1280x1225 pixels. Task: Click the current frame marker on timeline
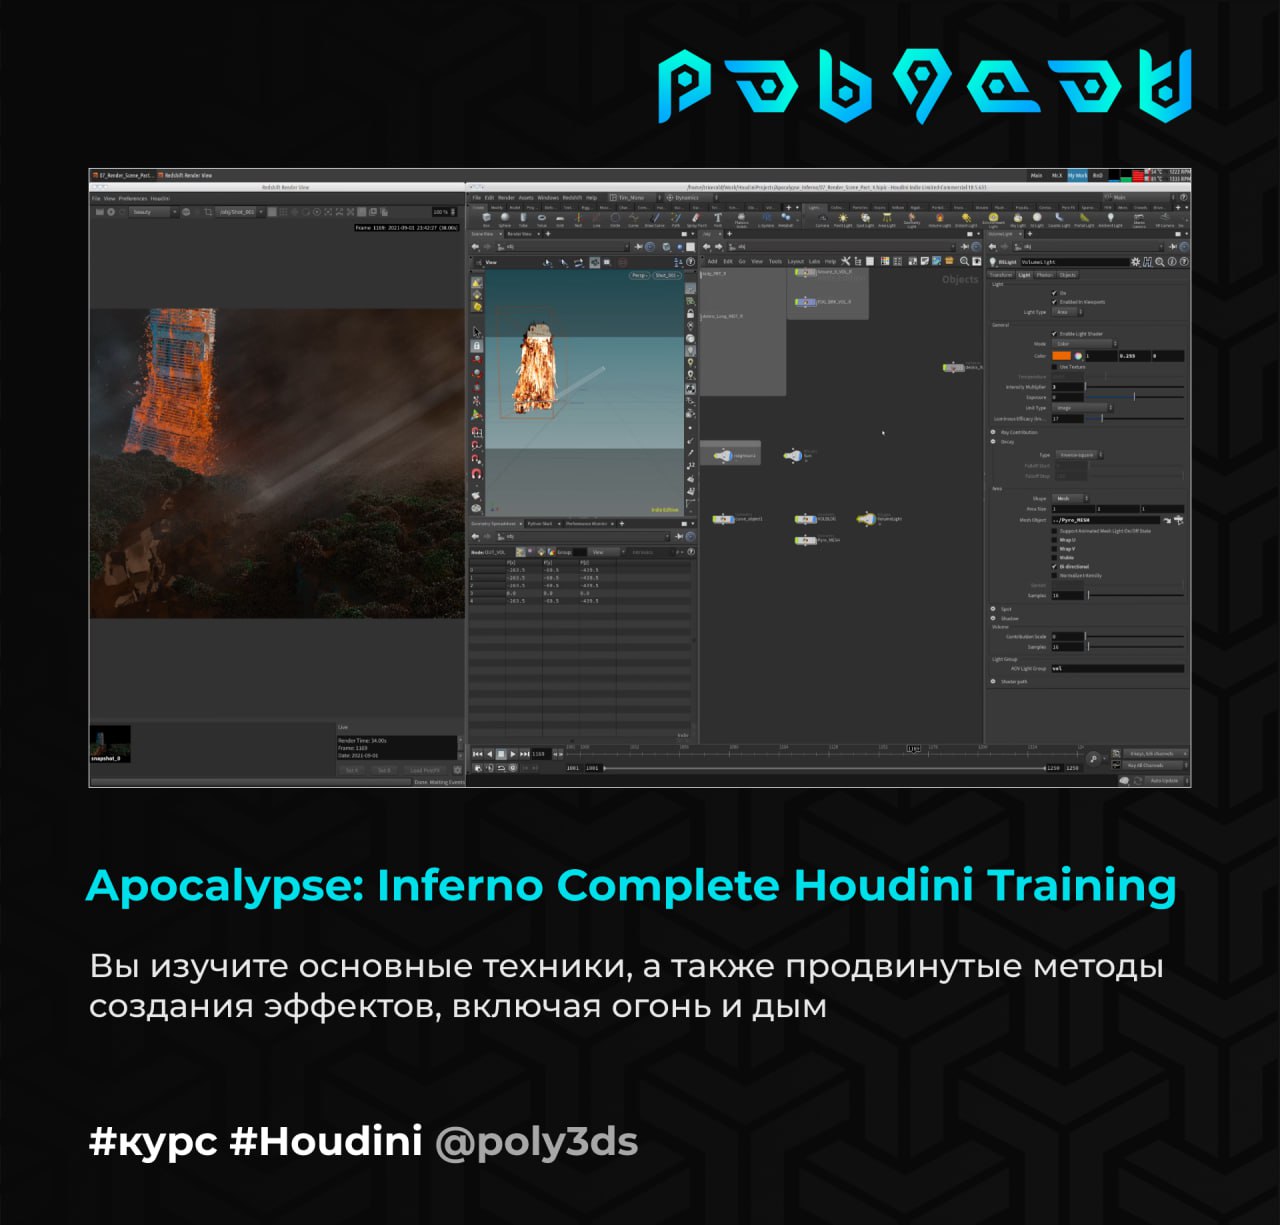pos(913,748)
